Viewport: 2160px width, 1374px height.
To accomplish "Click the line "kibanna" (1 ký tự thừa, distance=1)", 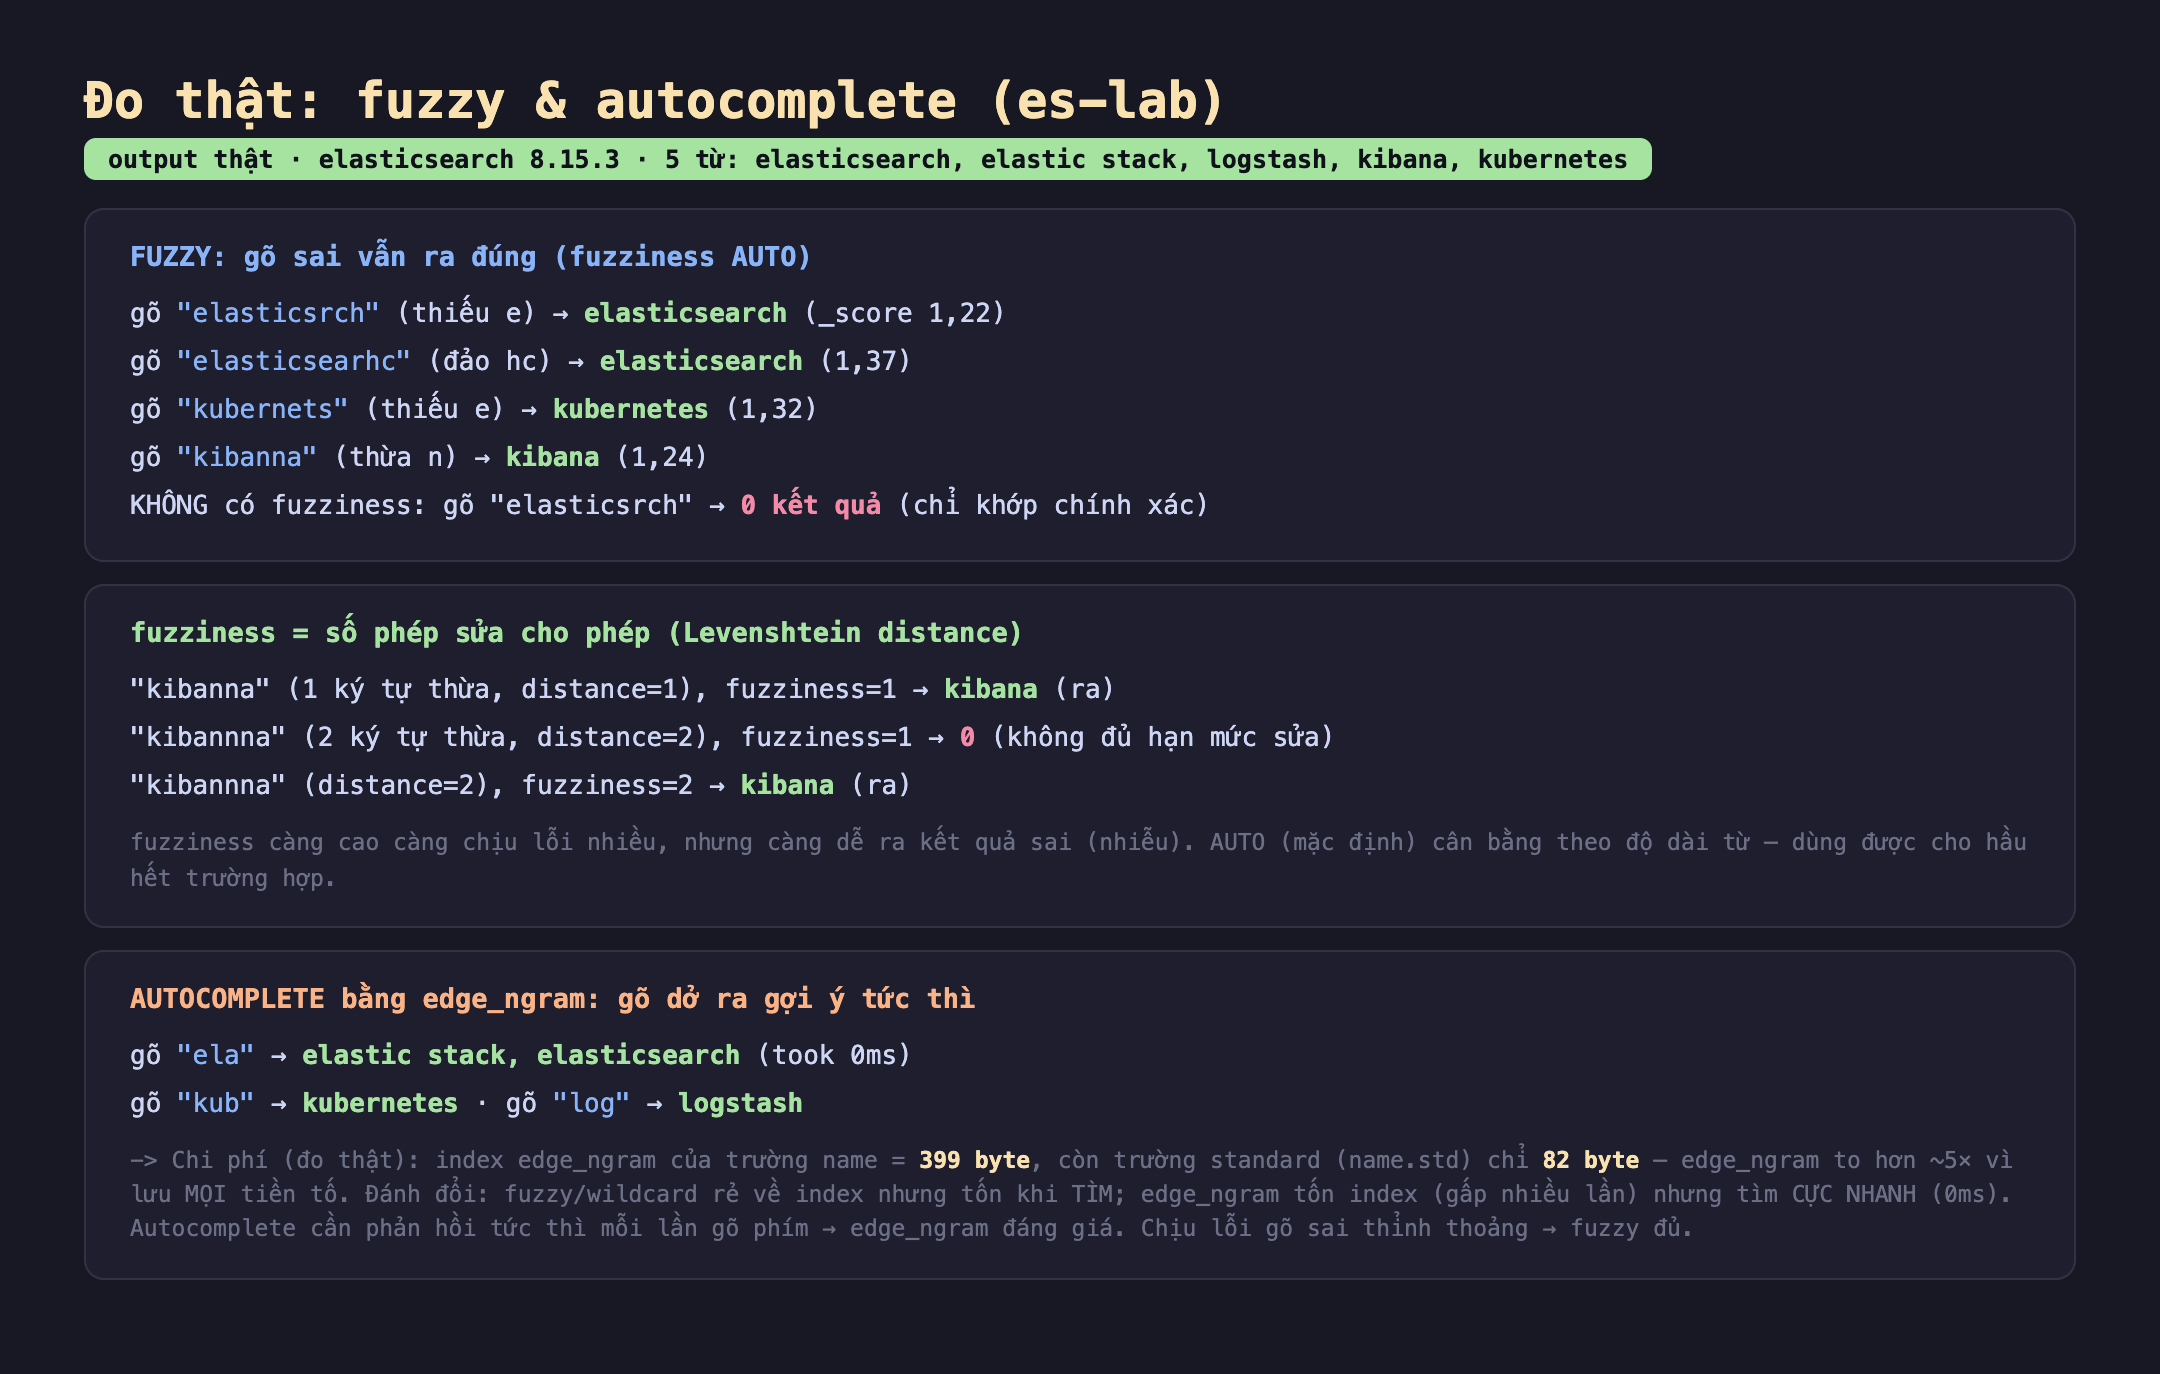I will [x=622, y=689].
